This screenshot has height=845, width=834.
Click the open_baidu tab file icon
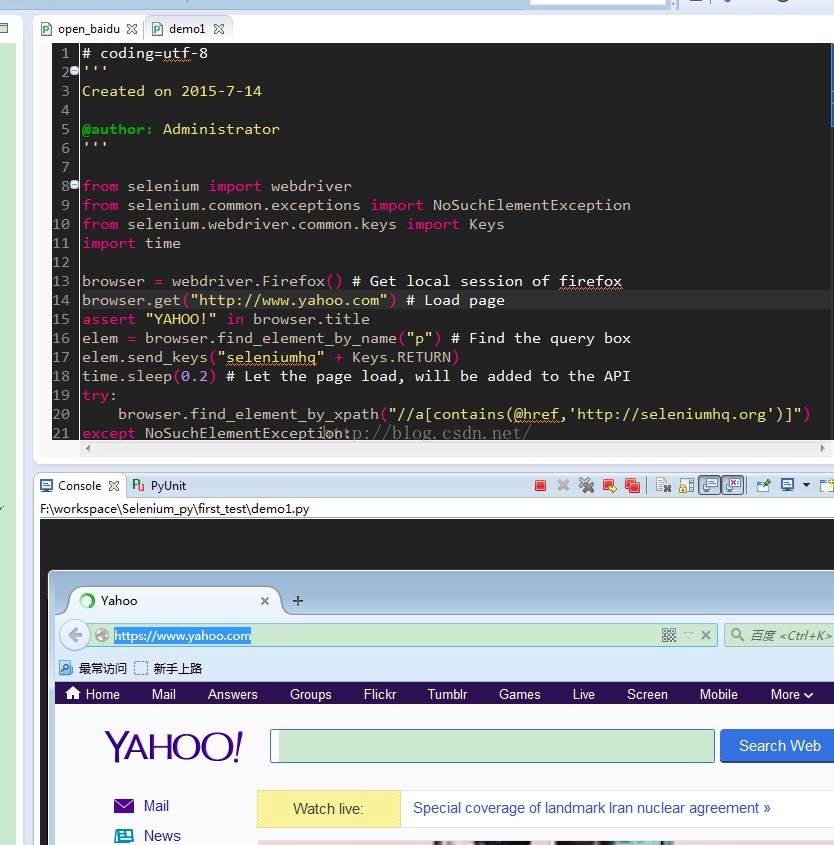[47, 29]
